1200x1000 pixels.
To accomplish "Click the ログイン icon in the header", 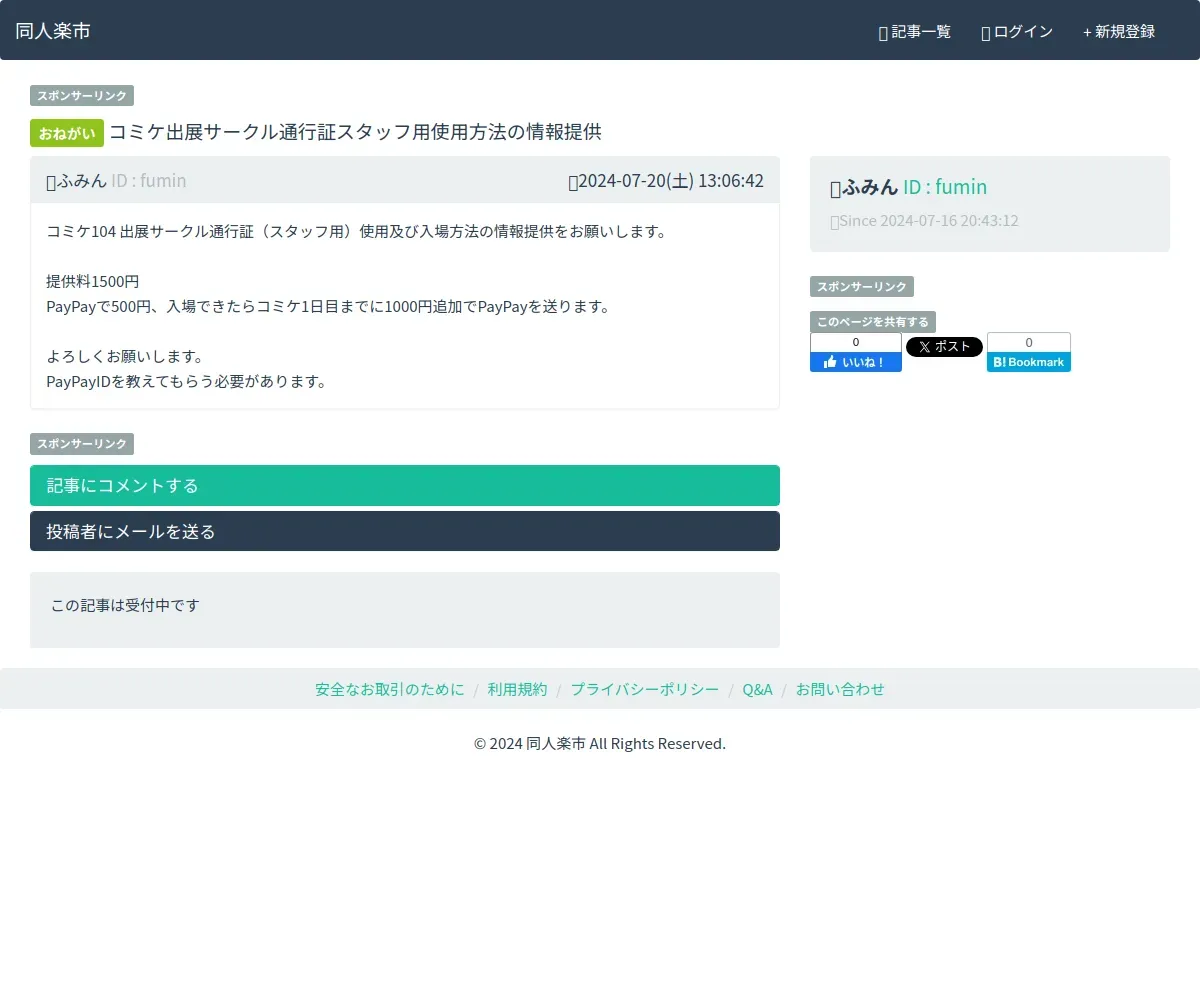I will 986,33.
